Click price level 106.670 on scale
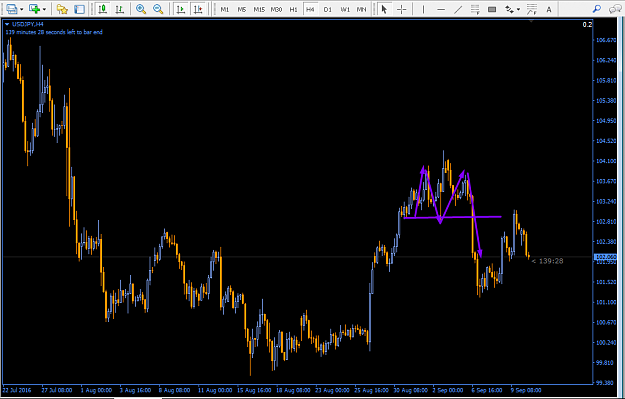625x399 pixels. [605, 40]
